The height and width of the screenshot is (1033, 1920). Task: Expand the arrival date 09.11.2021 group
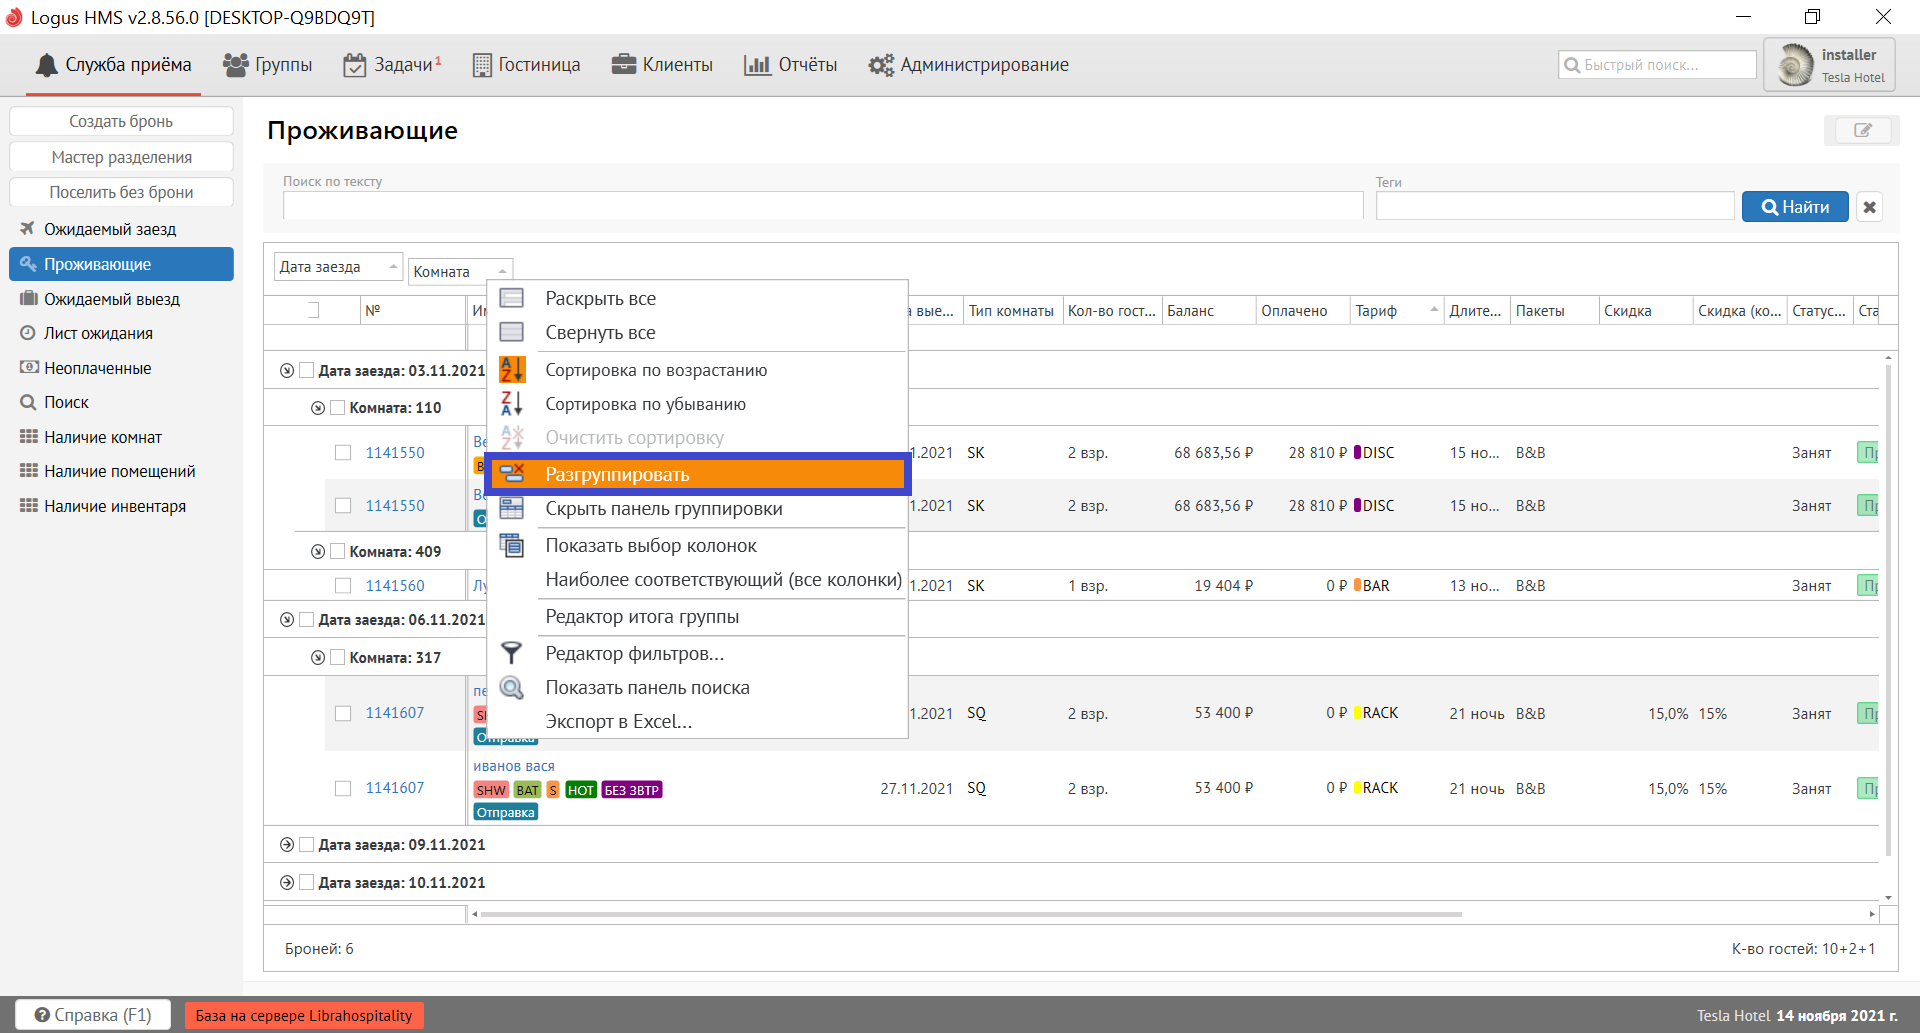pyautogui.click(x=287, y=845)
